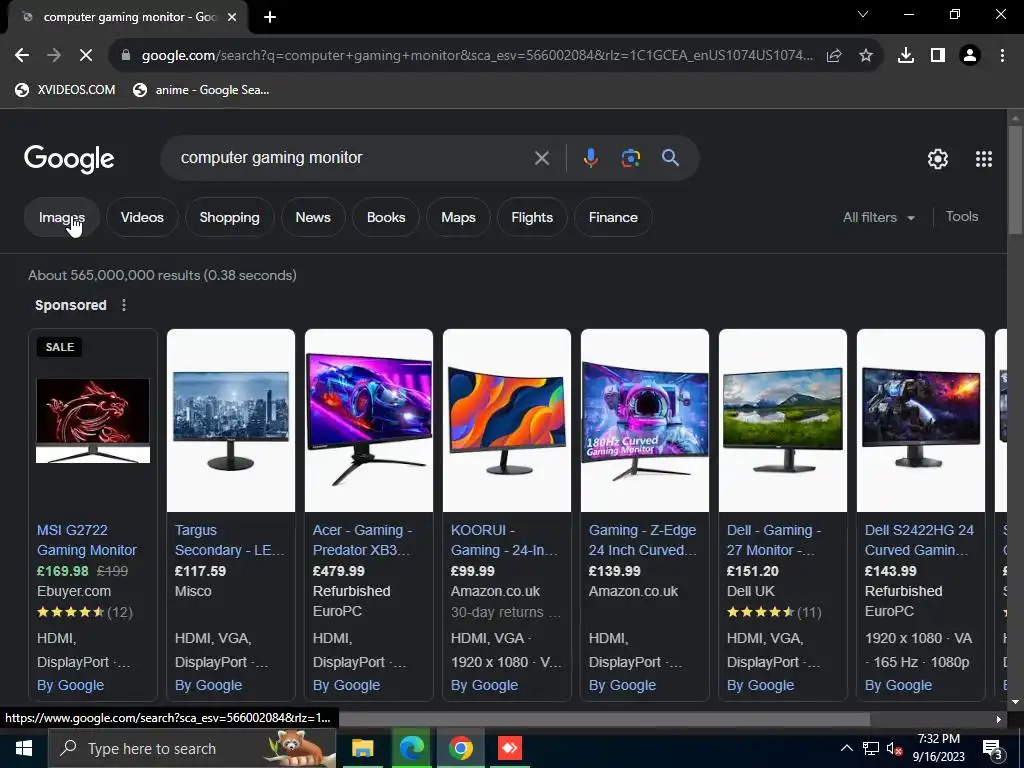1024x768 pixels.
Task: Open the Chrome downloads icon
Action: click(906, 56)
